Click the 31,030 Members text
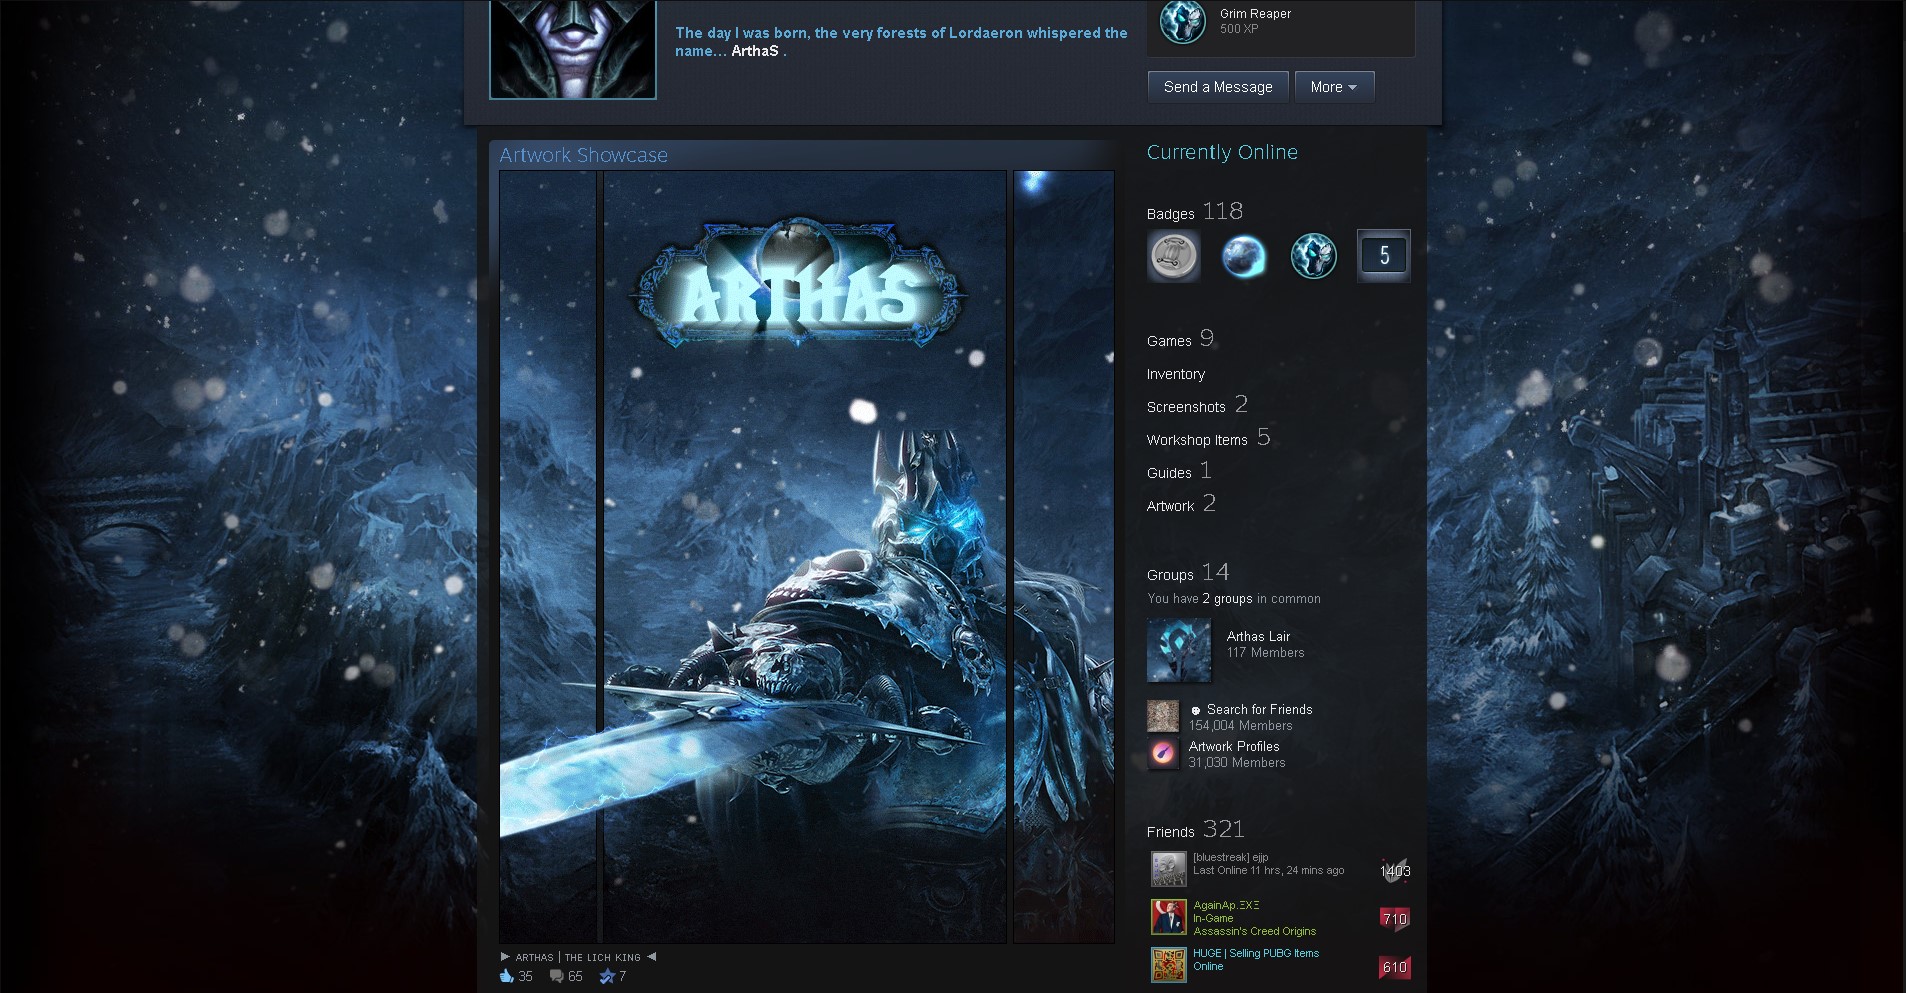 tap(1237, 763)
